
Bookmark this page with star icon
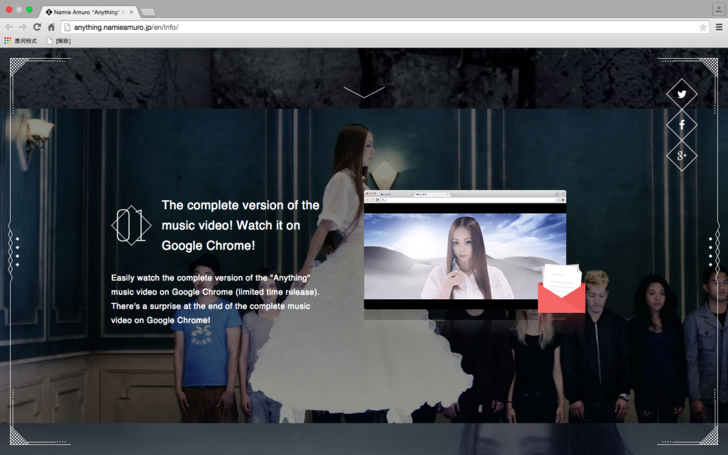pos(702,27)
